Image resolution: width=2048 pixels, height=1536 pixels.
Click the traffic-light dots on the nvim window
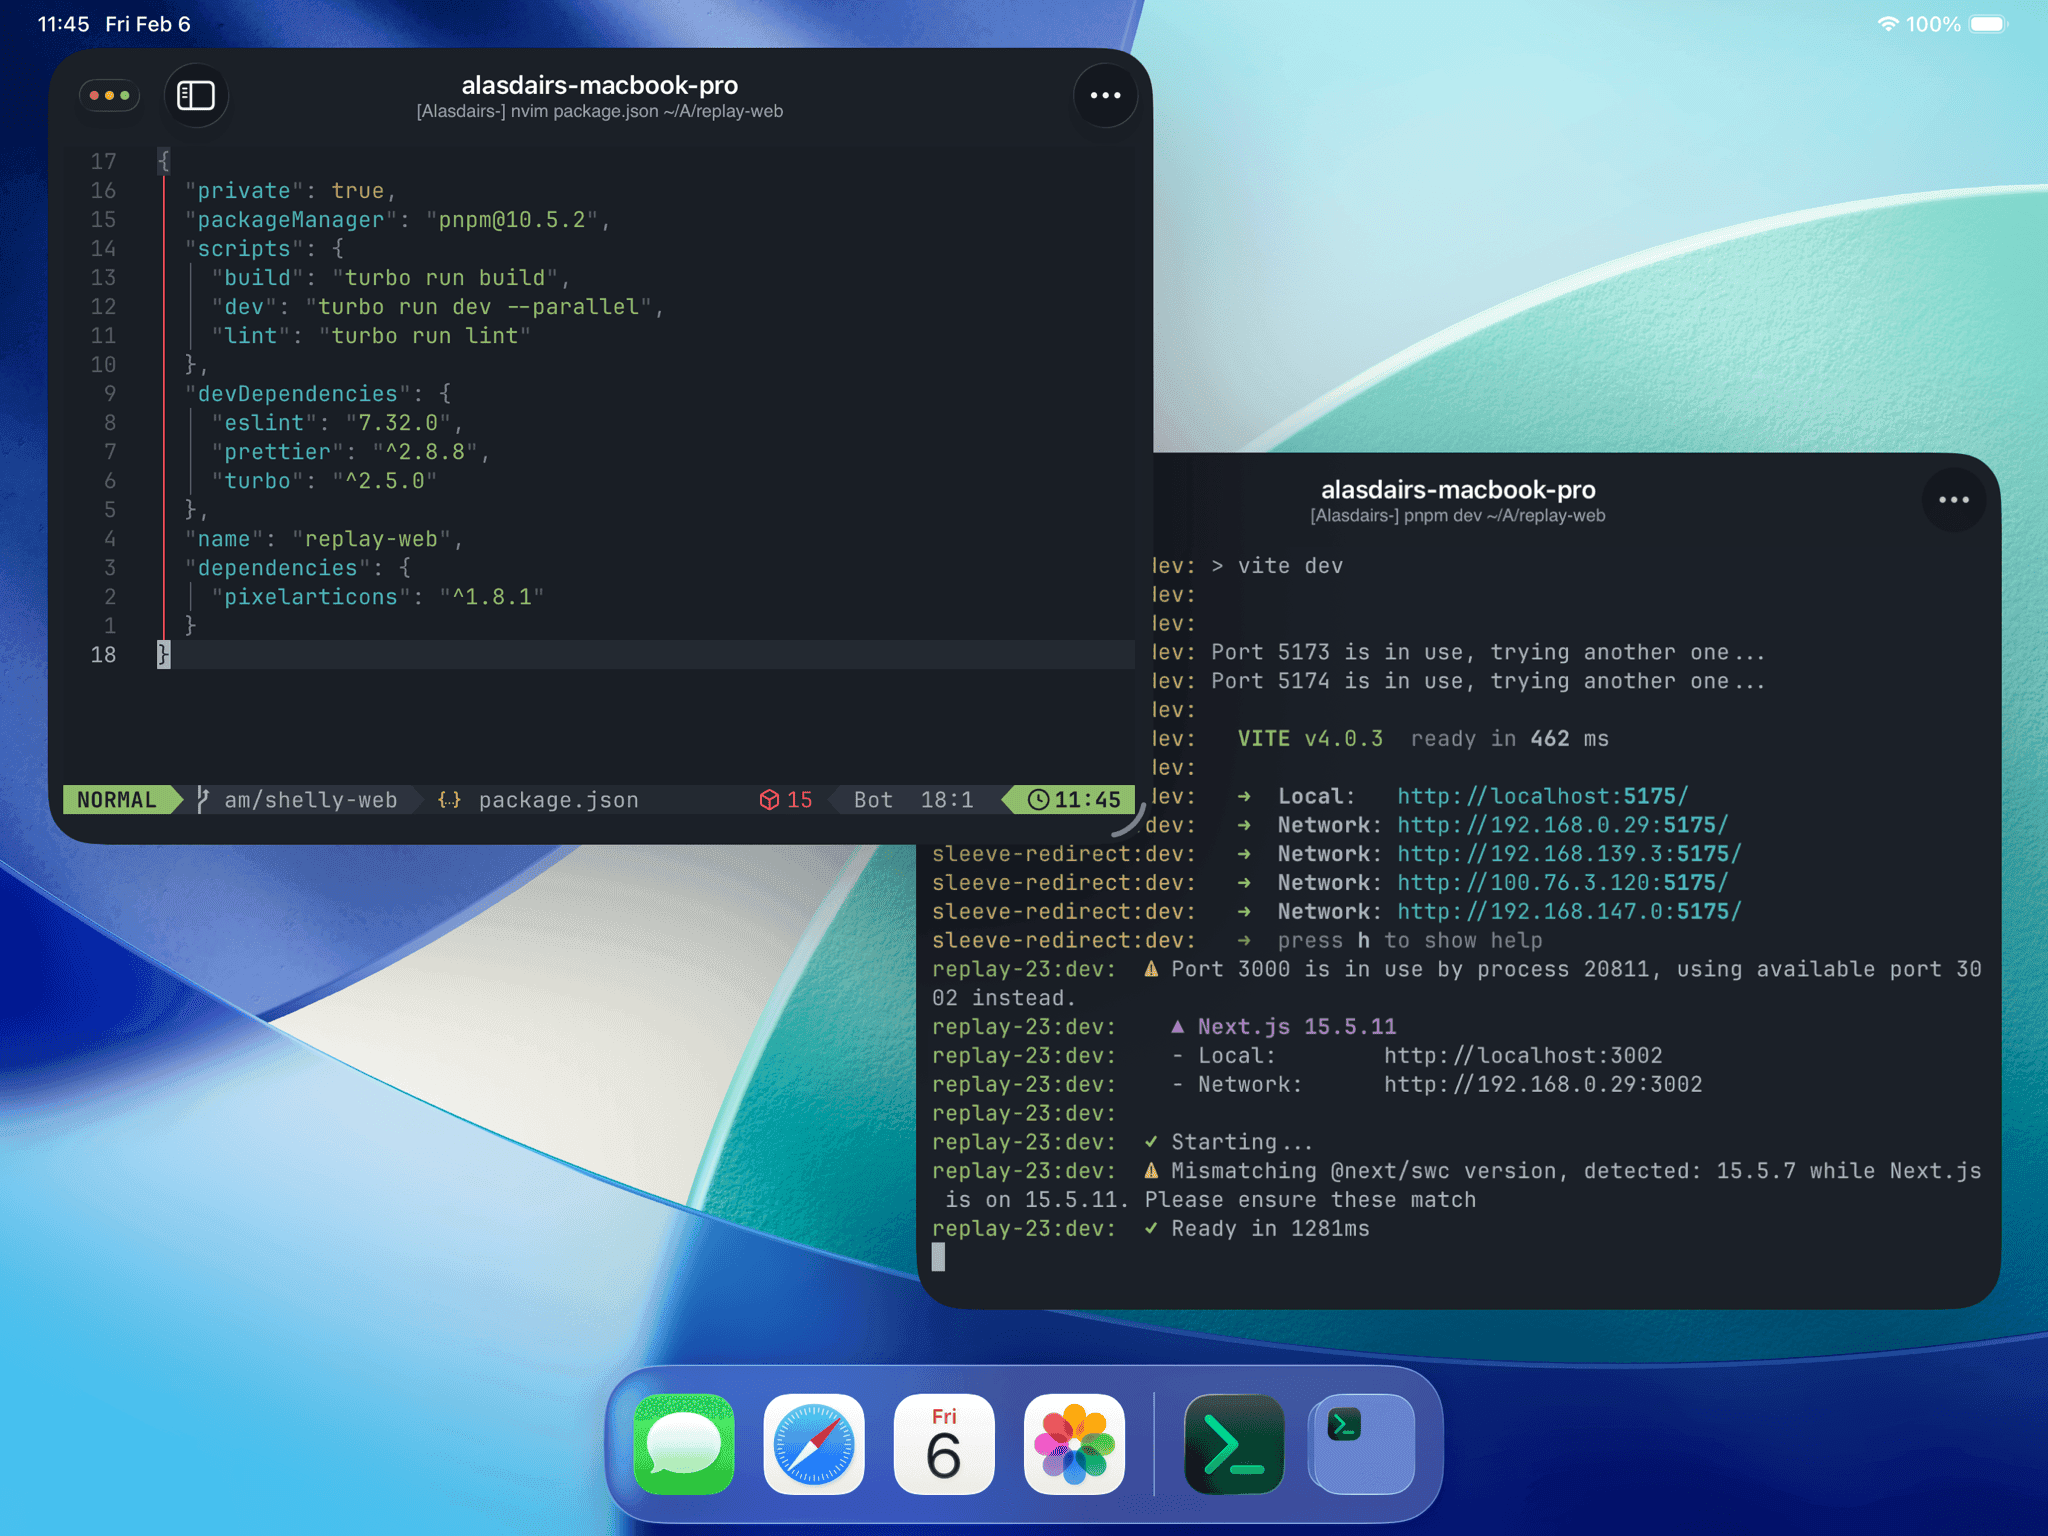[x=108, y=95]
